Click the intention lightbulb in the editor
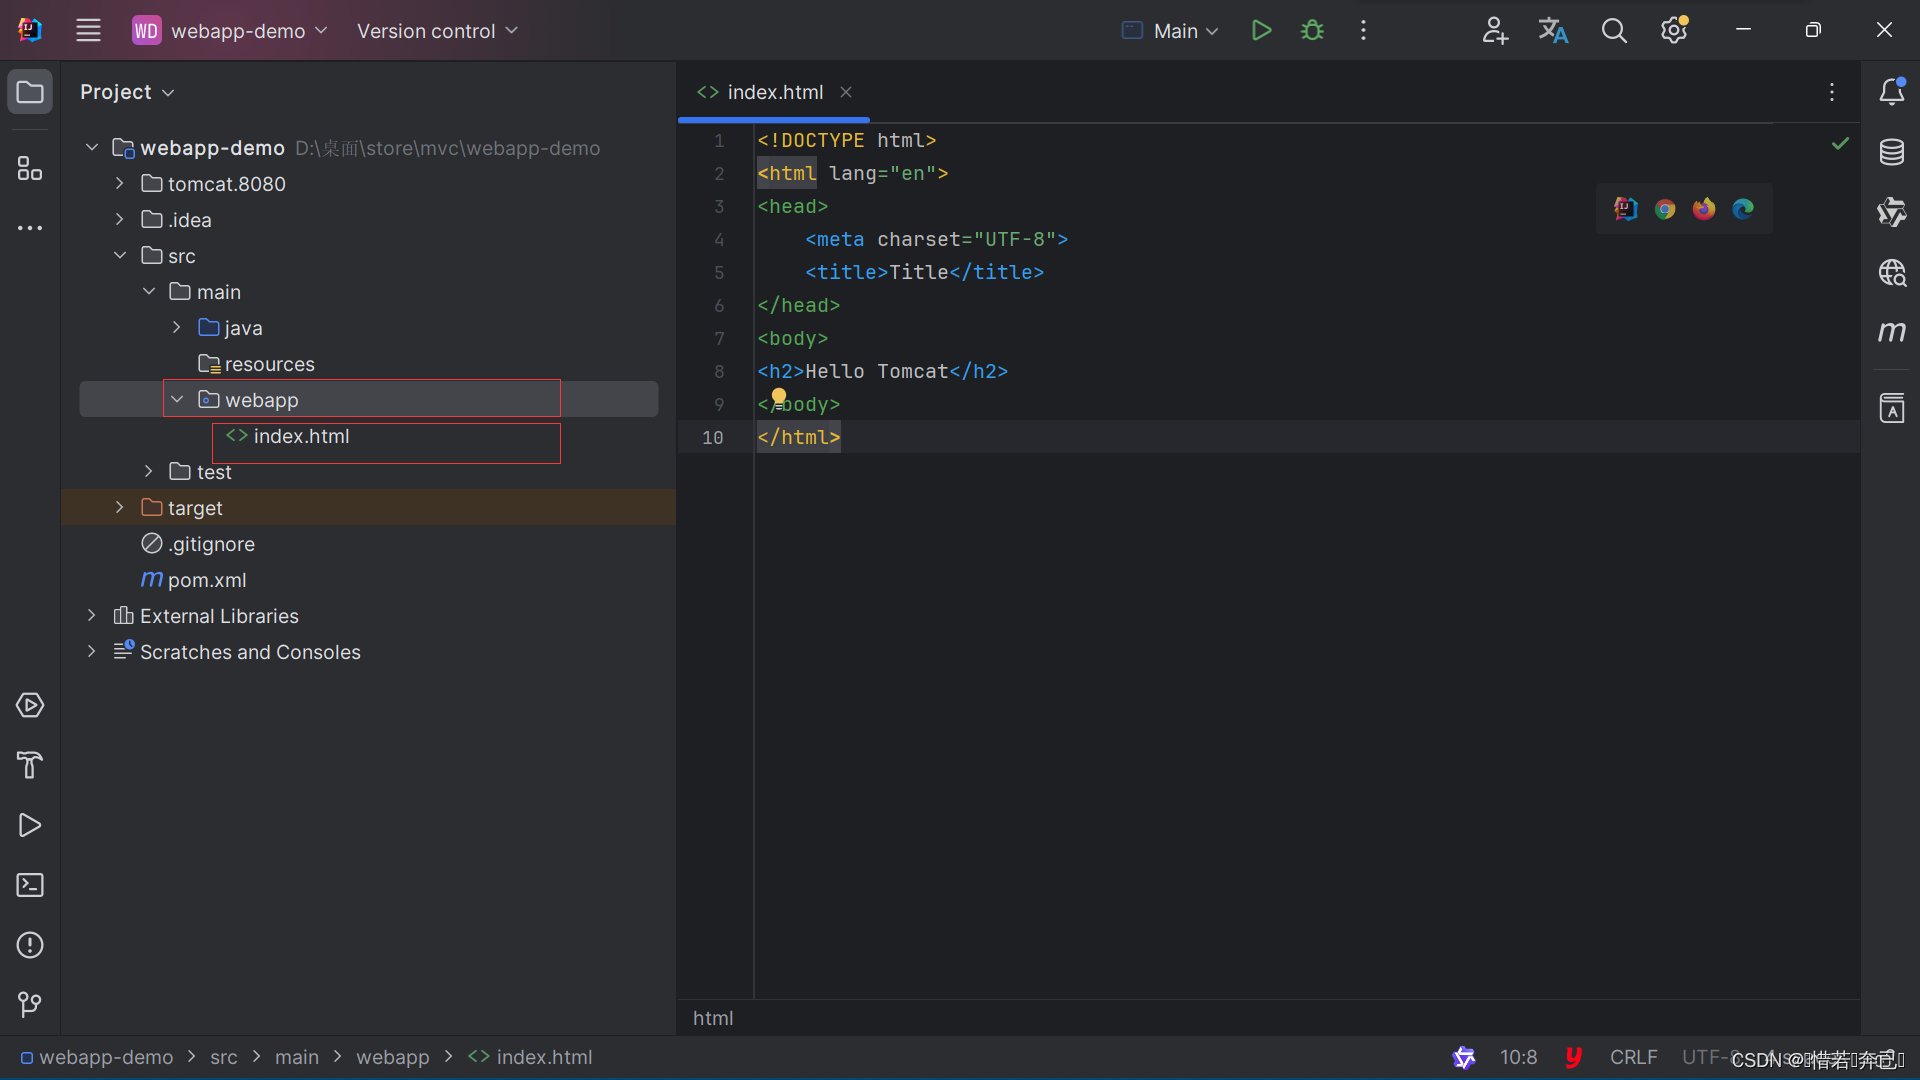This screenshot has width=1920, height=1080. coord(779,396)
